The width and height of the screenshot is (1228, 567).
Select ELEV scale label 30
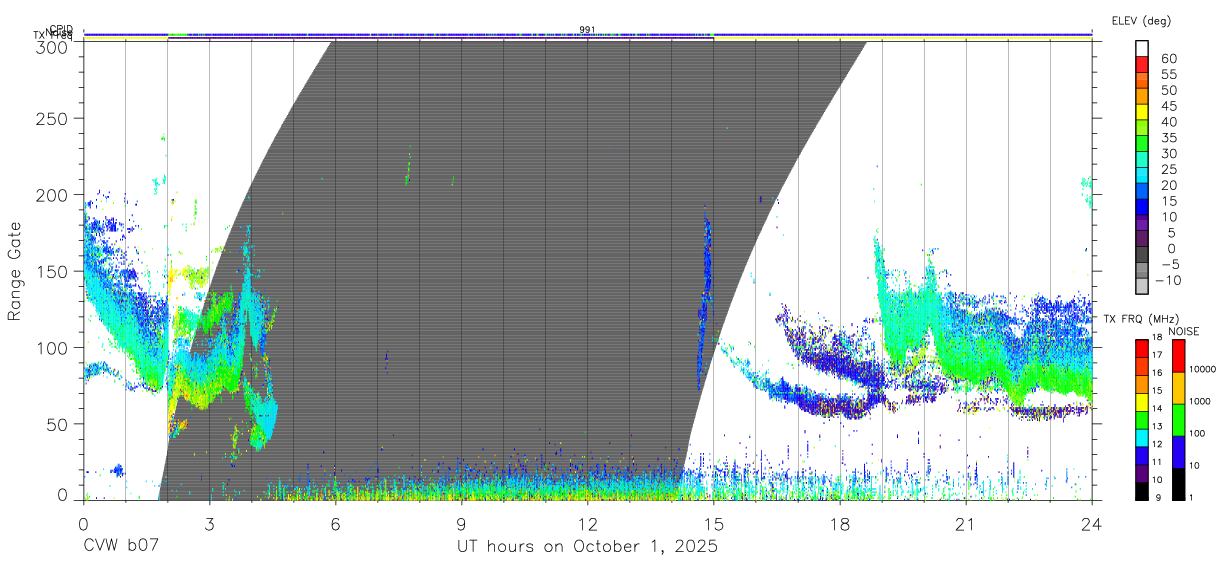click(1168, 153)
